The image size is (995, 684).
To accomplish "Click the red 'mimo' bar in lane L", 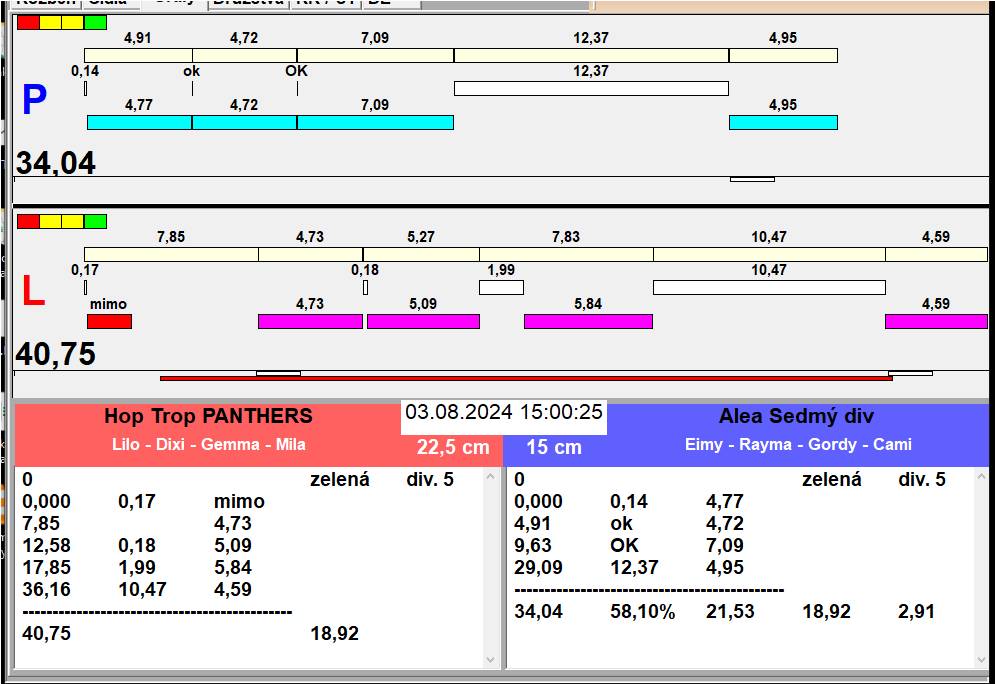I will [109, 321].
